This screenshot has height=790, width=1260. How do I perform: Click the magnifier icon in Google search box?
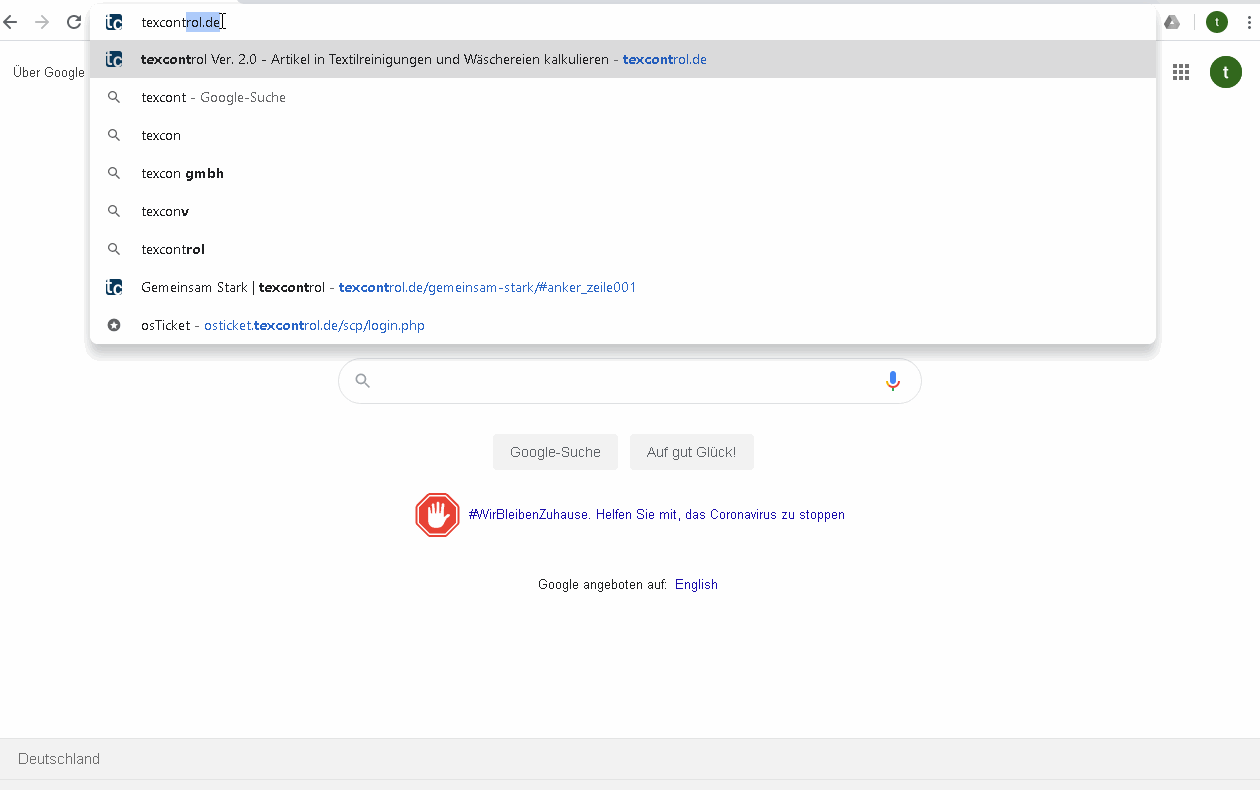363,381
